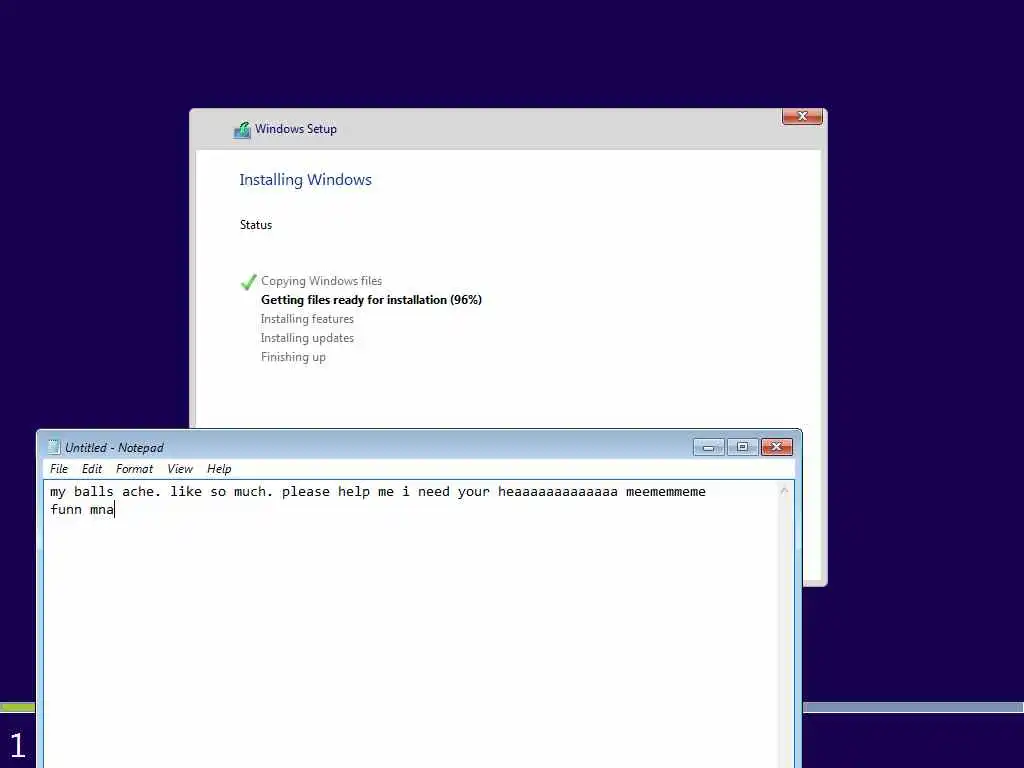
Task: Click the 'Installing features' status line
Action: coord(307,319)
